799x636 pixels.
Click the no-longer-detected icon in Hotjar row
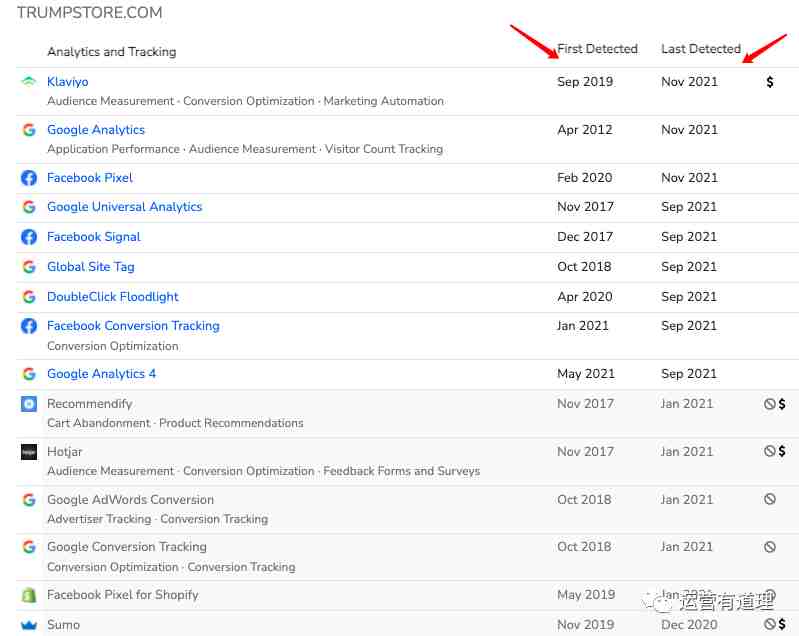(769, 450)
